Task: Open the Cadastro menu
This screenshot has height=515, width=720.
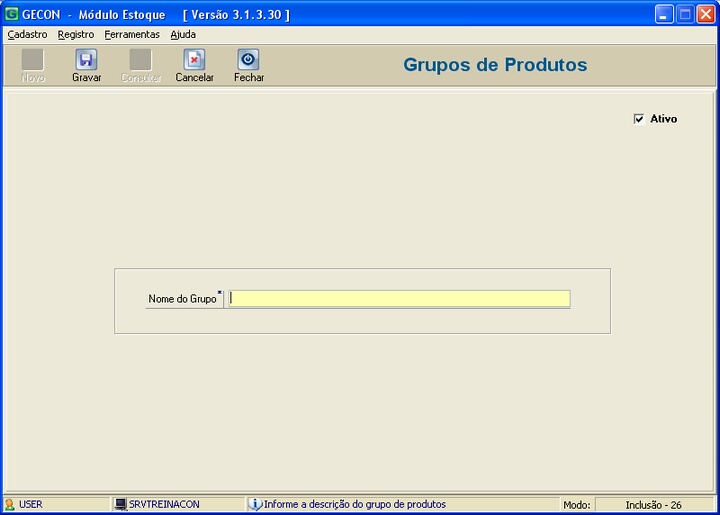Action: [27, 34]
